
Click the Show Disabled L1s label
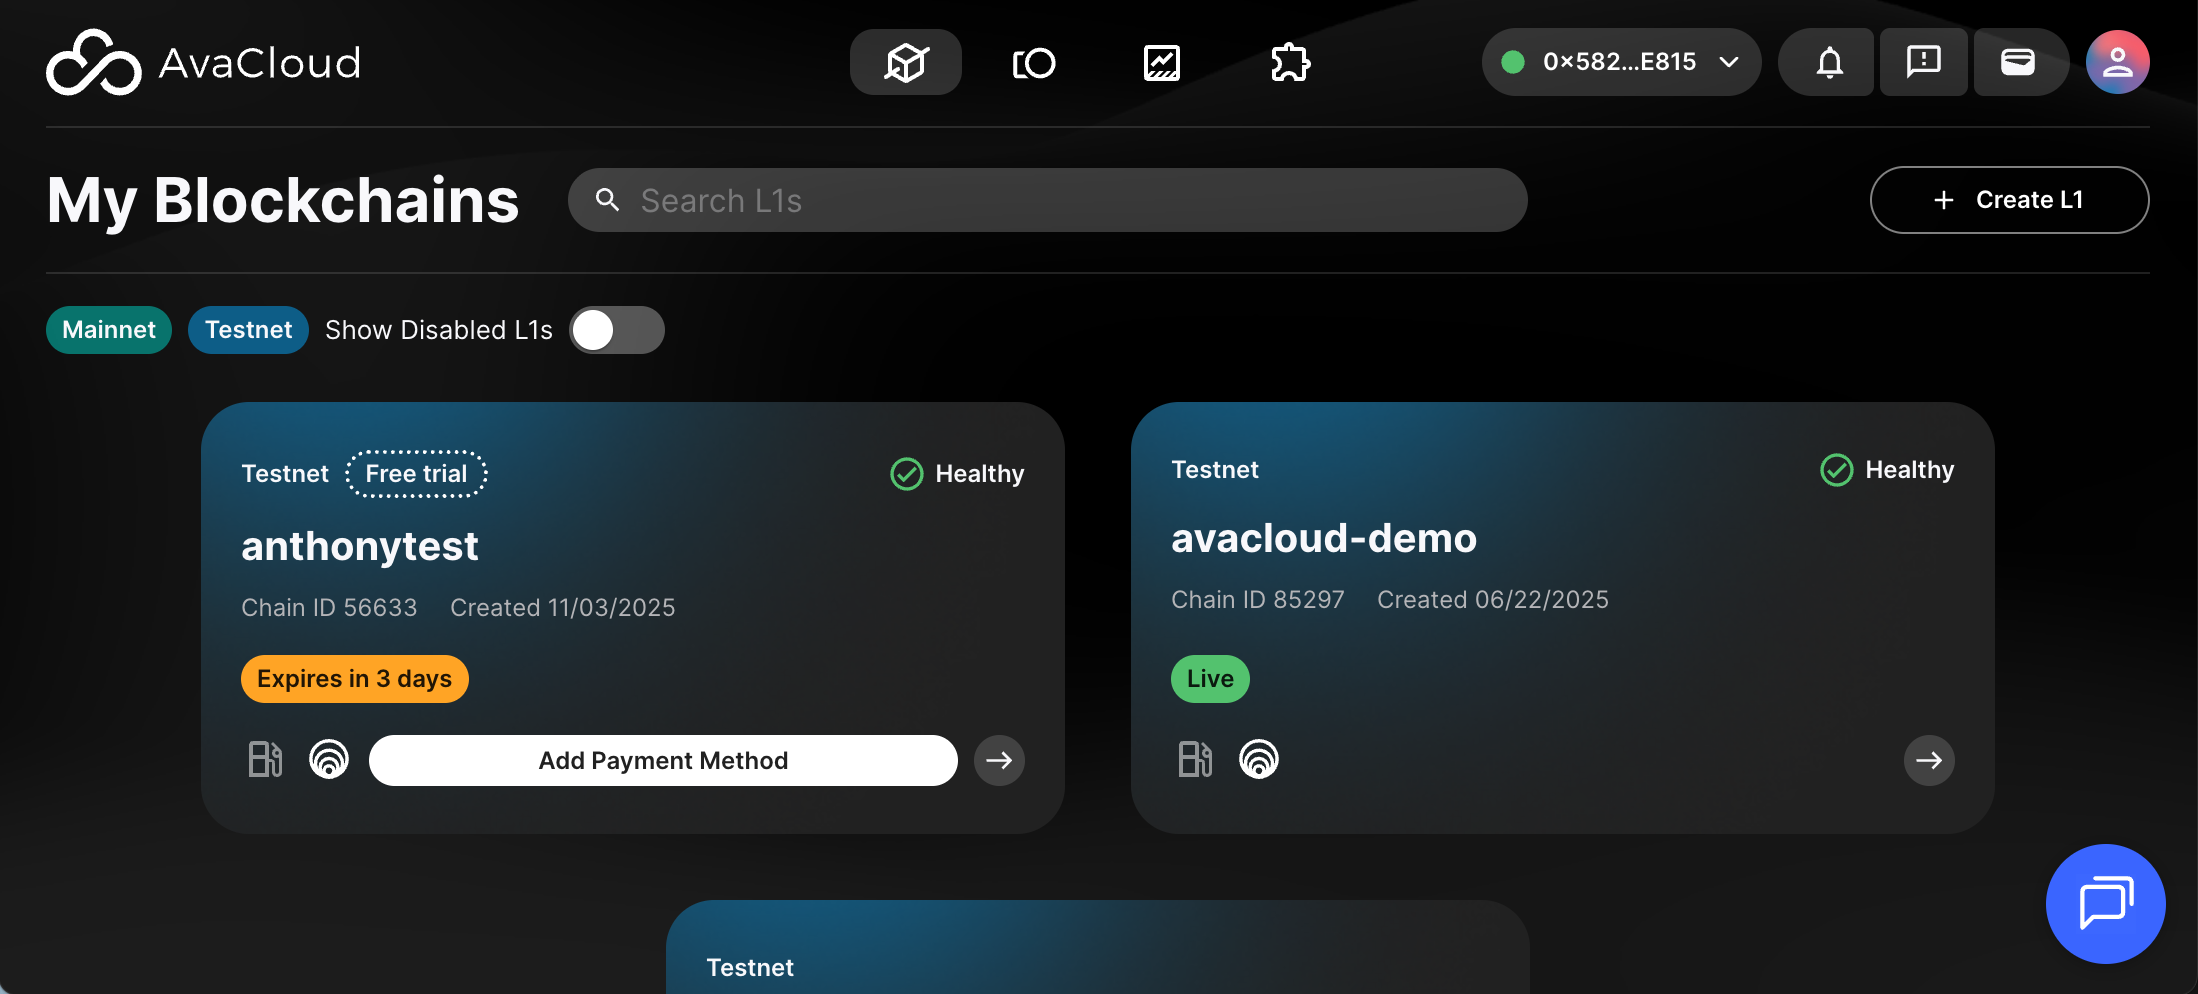tap(439, 330)
